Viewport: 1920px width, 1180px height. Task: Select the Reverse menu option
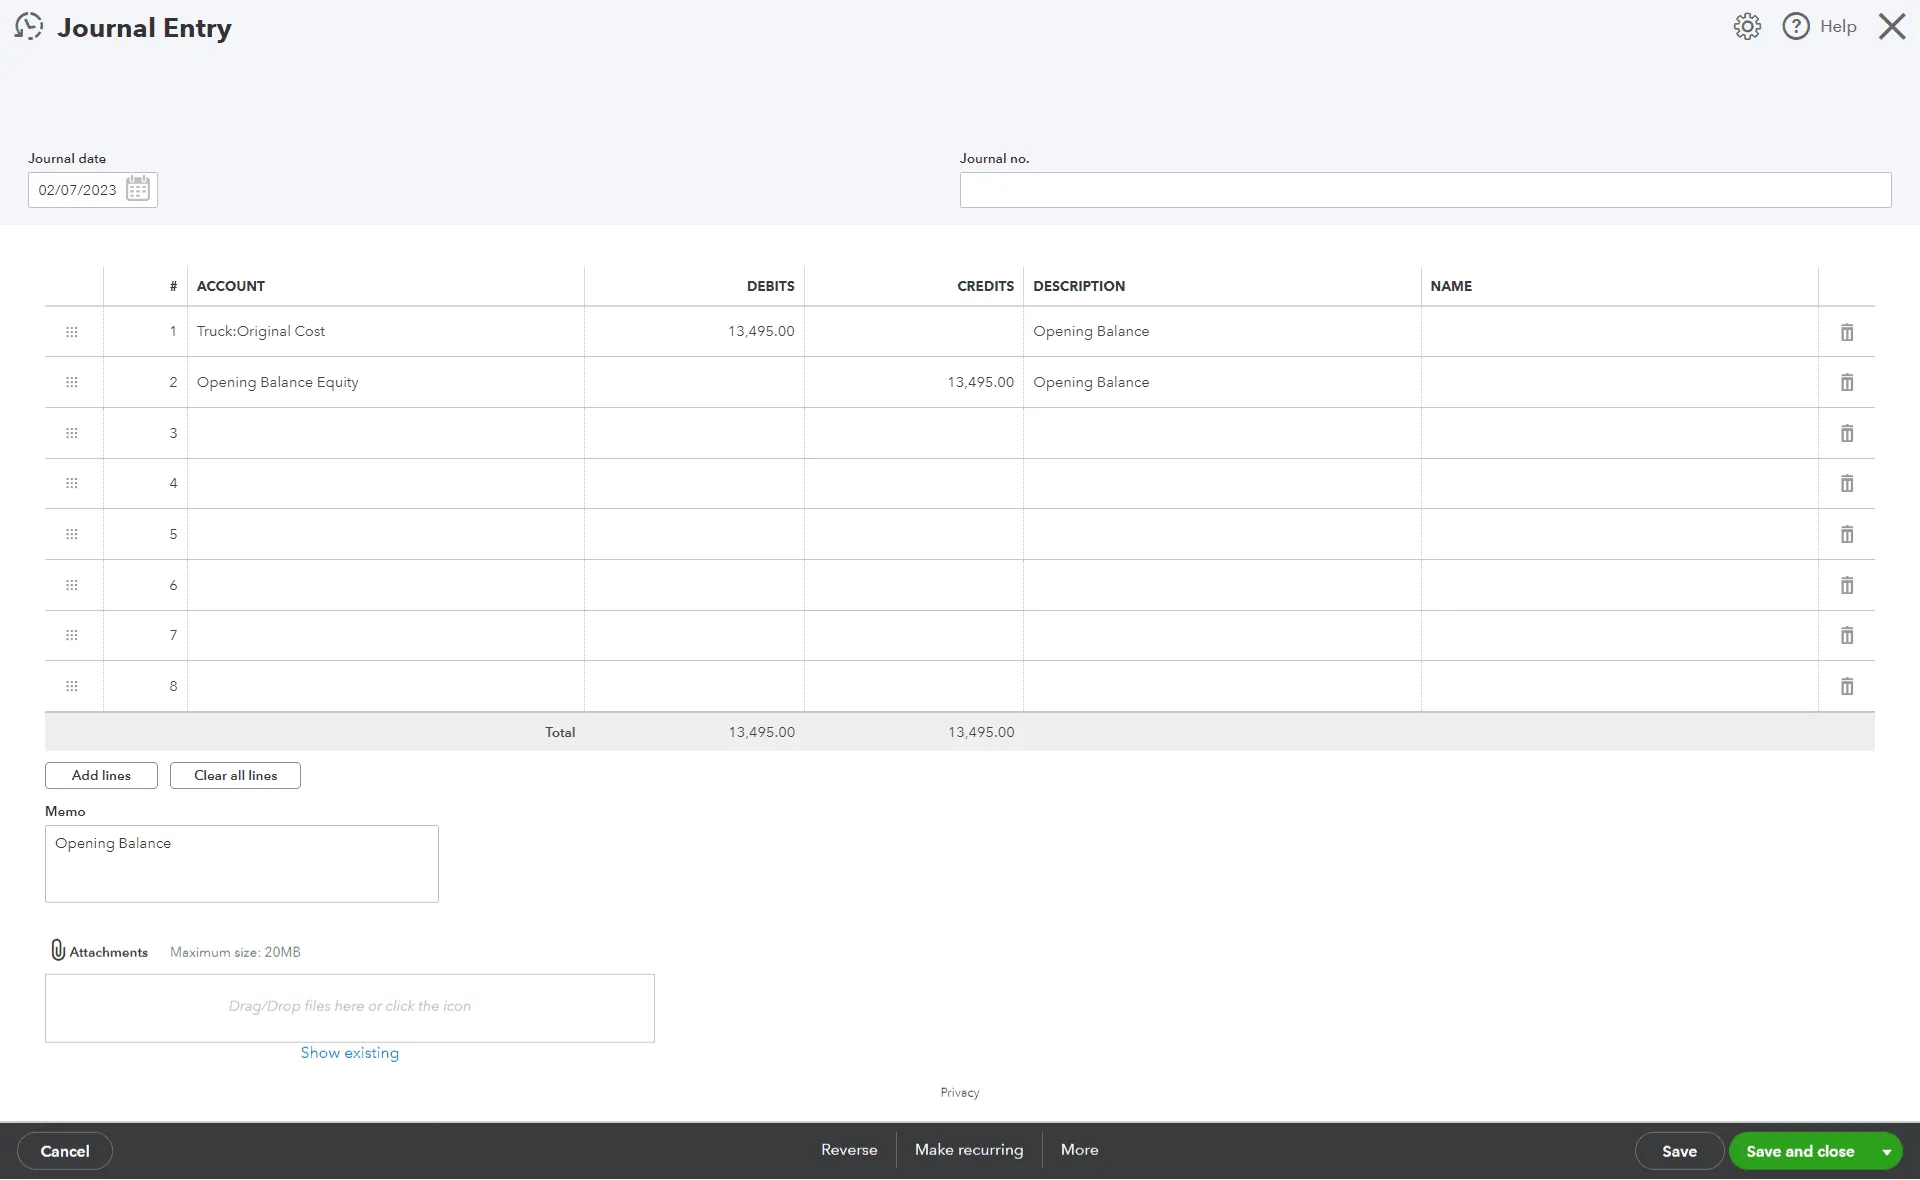(x=849, y=1151)
